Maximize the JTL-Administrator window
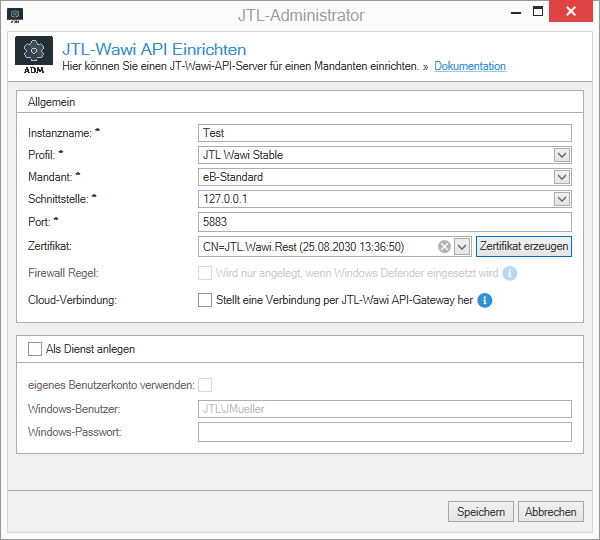 click(x=537, y=13)
